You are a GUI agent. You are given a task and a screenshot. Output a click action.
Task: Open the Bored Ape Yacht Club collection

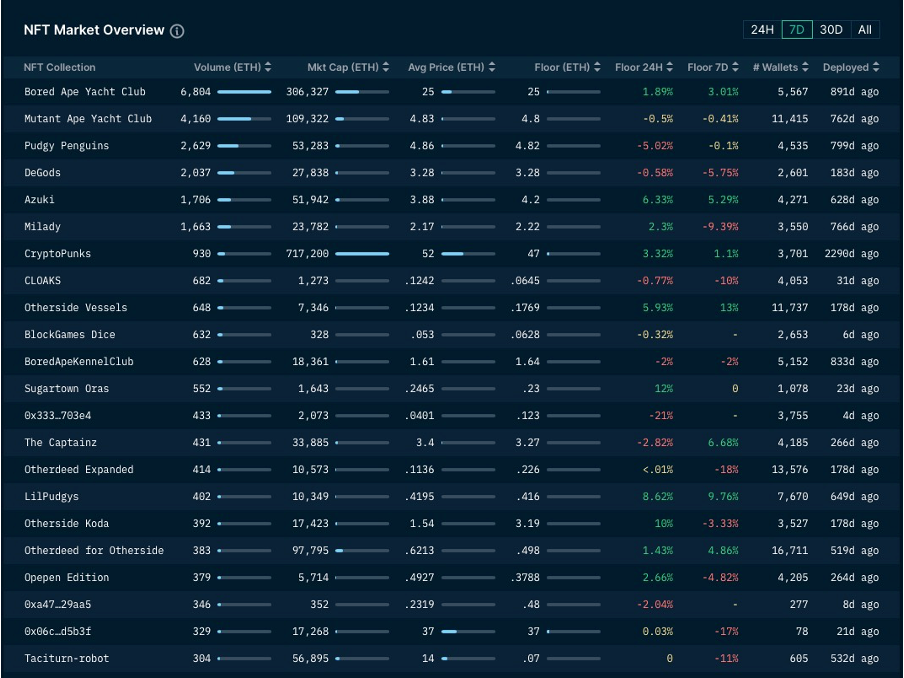click(85, 92)
